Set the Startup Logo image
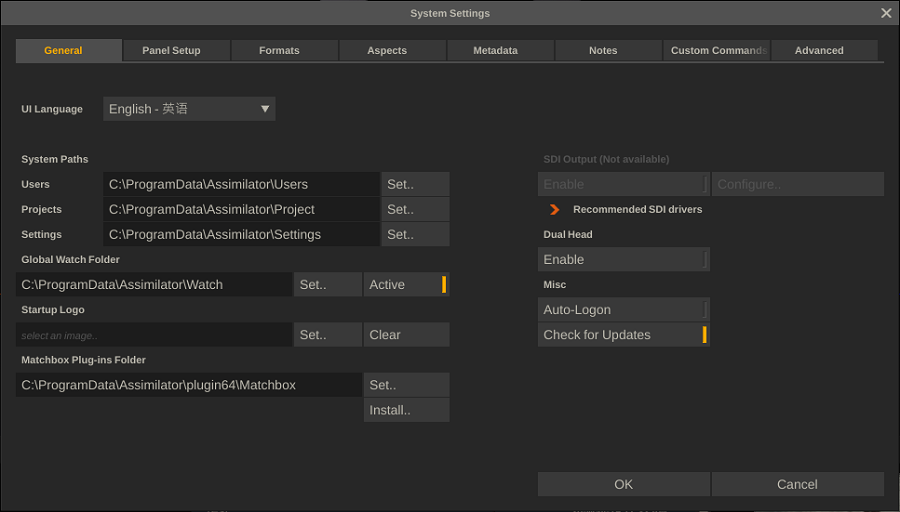The image size is (900, 512). click(328, 335)
